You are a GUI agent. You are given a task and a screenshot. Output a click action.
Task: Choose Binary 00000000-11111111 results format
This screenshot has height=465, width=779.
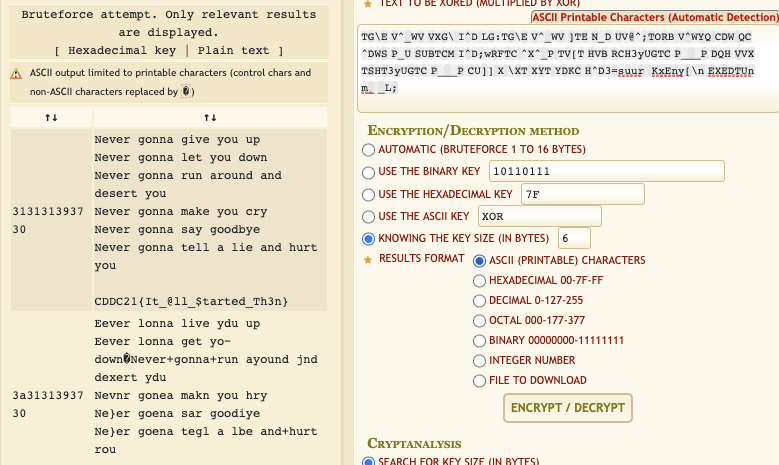coord(479,341)
